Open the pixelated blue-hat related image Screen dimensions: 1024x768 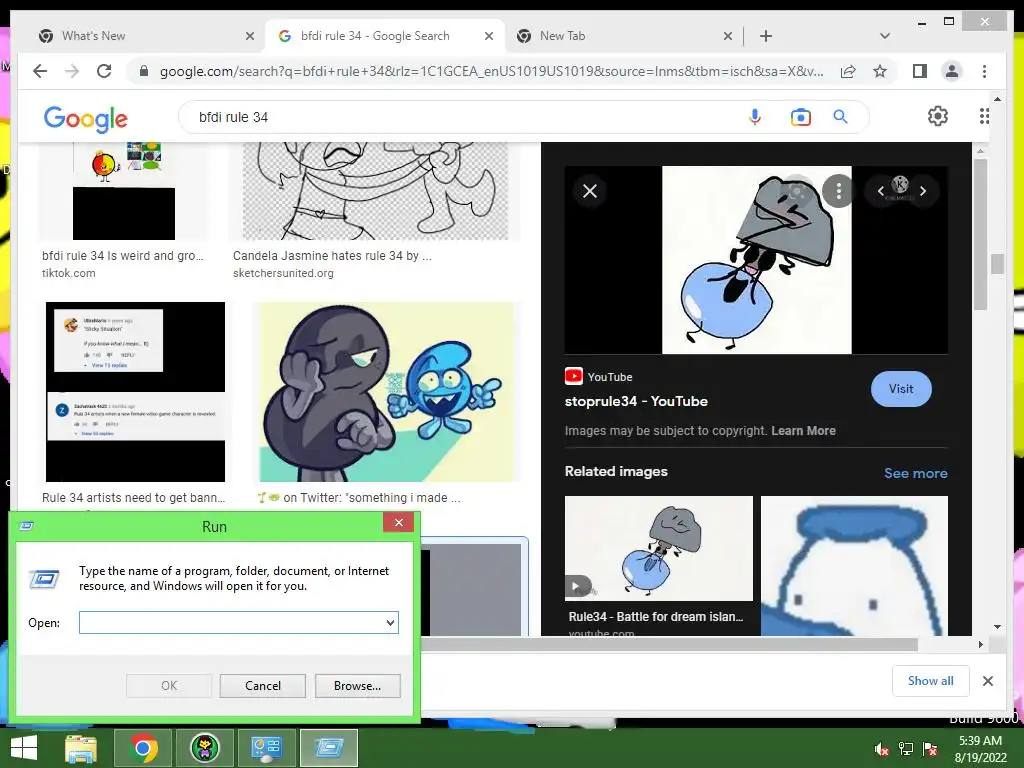tap(854, 566)
